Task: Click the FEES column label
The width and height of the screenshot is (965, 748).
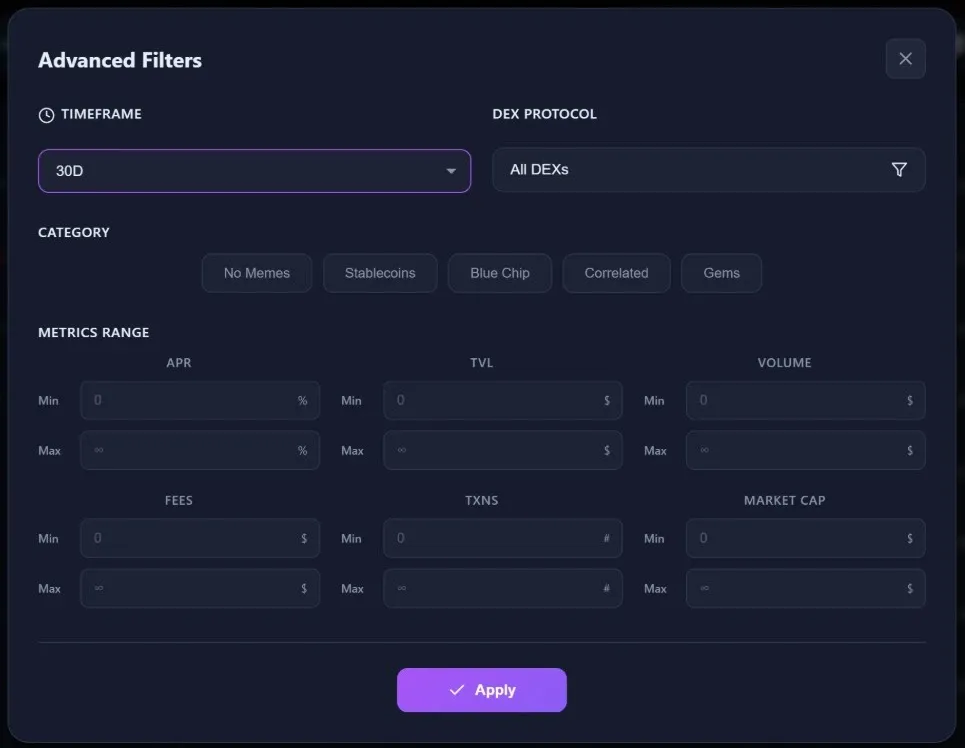Action: pyautogui.click(x=178, y=501)
